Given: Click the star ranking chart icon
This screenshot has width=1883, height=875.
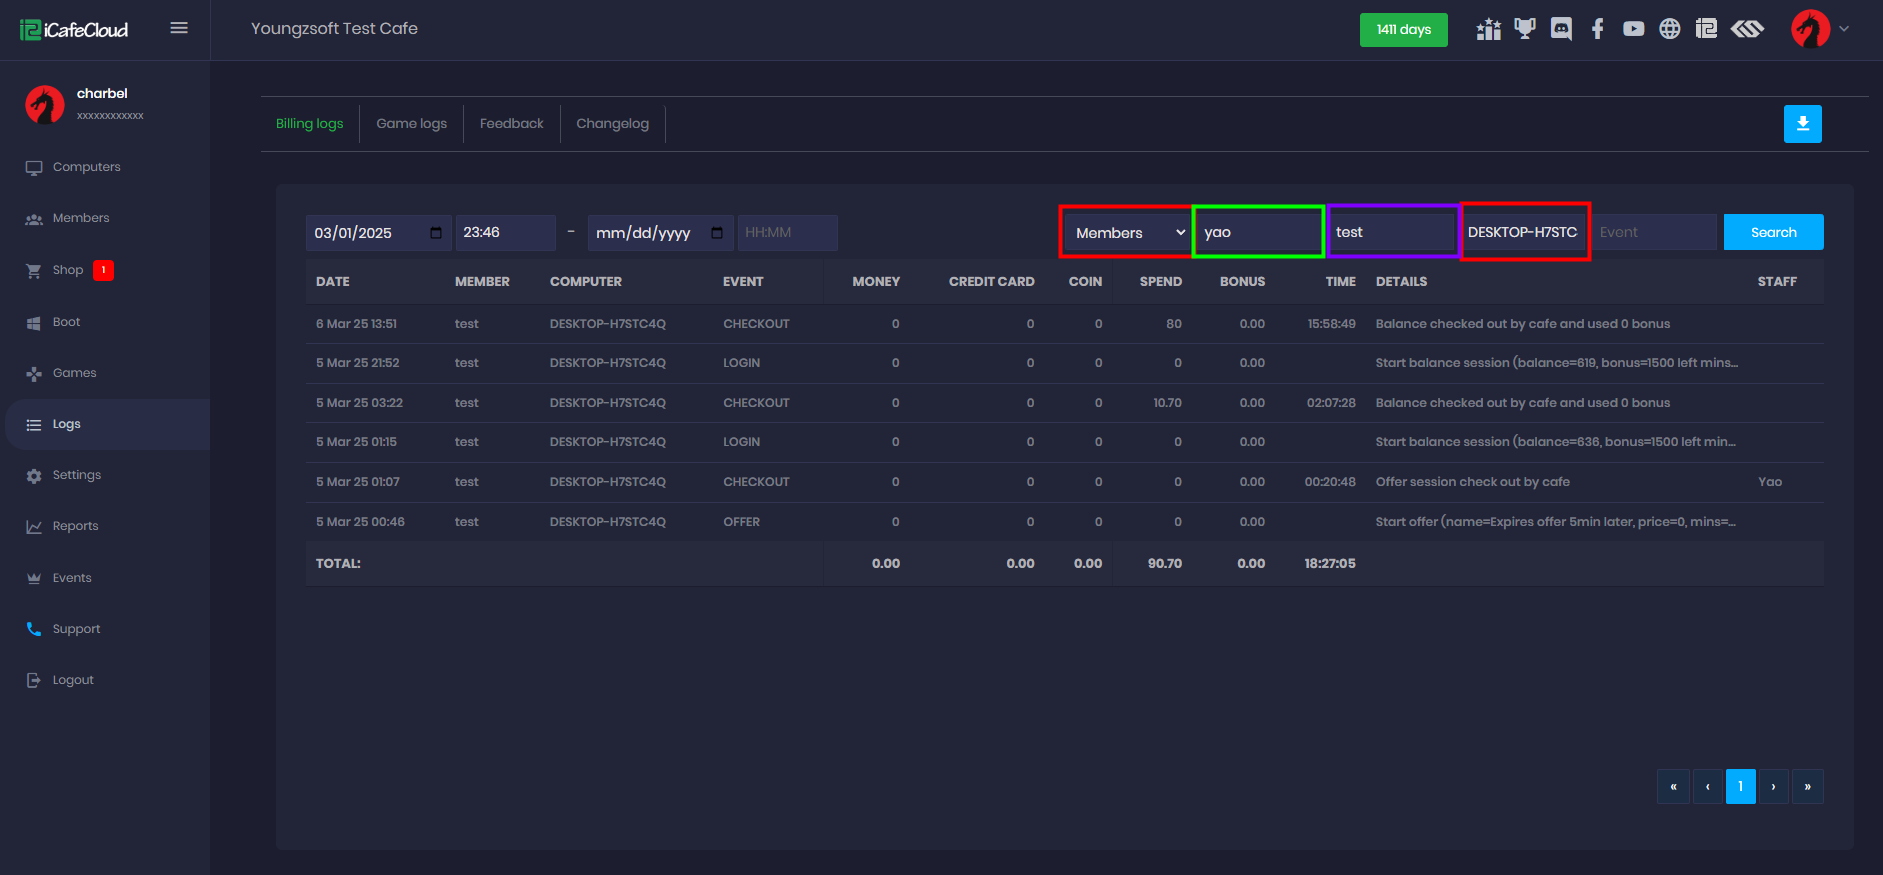Looking at the screenshot, I should pos(1488,29).
